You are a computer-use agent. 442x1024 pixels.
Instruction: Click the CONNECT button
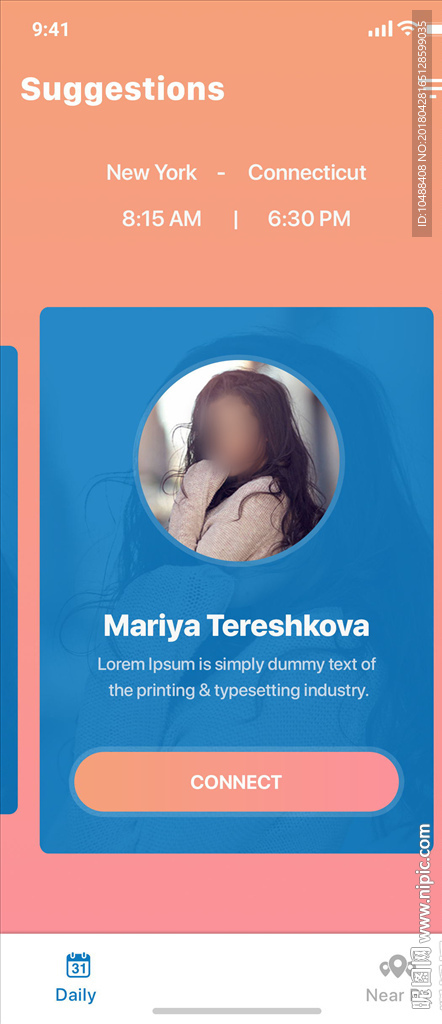click(236, 782)
